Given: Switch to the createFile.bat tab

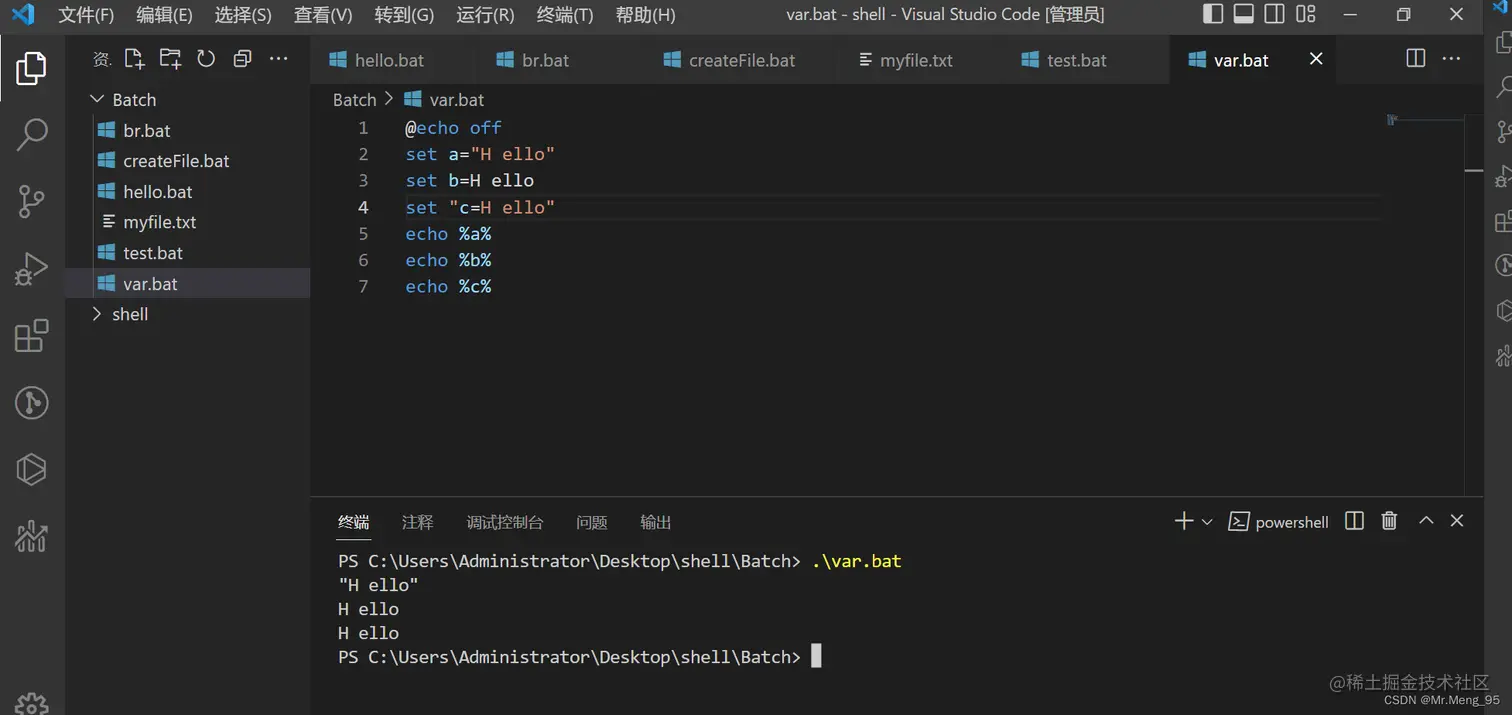Looking at the screenshot, I should click(742, 60).
